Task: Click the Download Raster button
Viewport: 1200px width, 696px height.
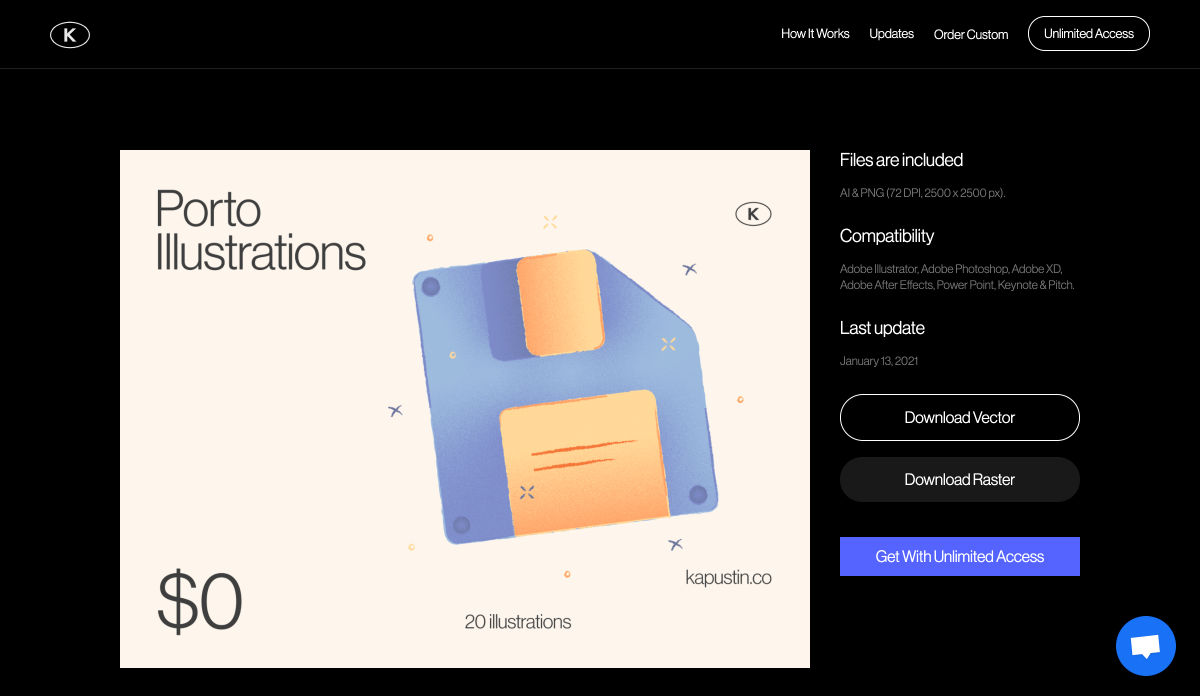Action: 959,480
